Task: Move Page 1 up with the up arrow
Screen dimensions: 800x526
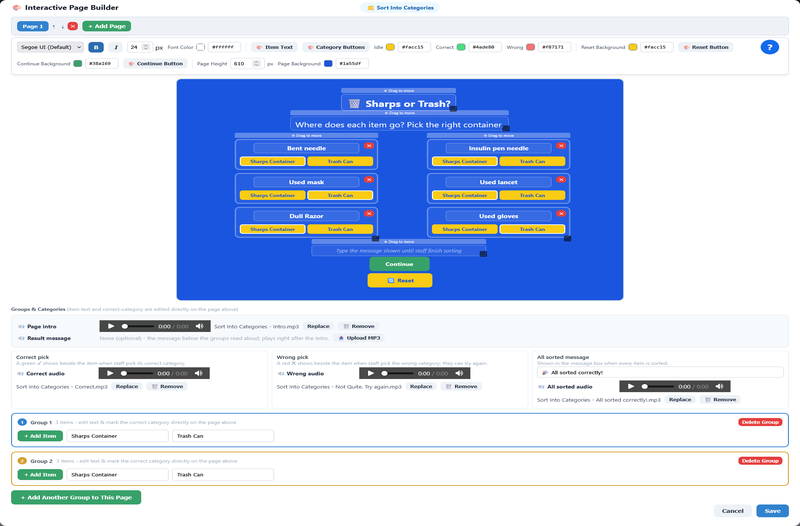Action: pyautogui.click(x=54, y=26)
